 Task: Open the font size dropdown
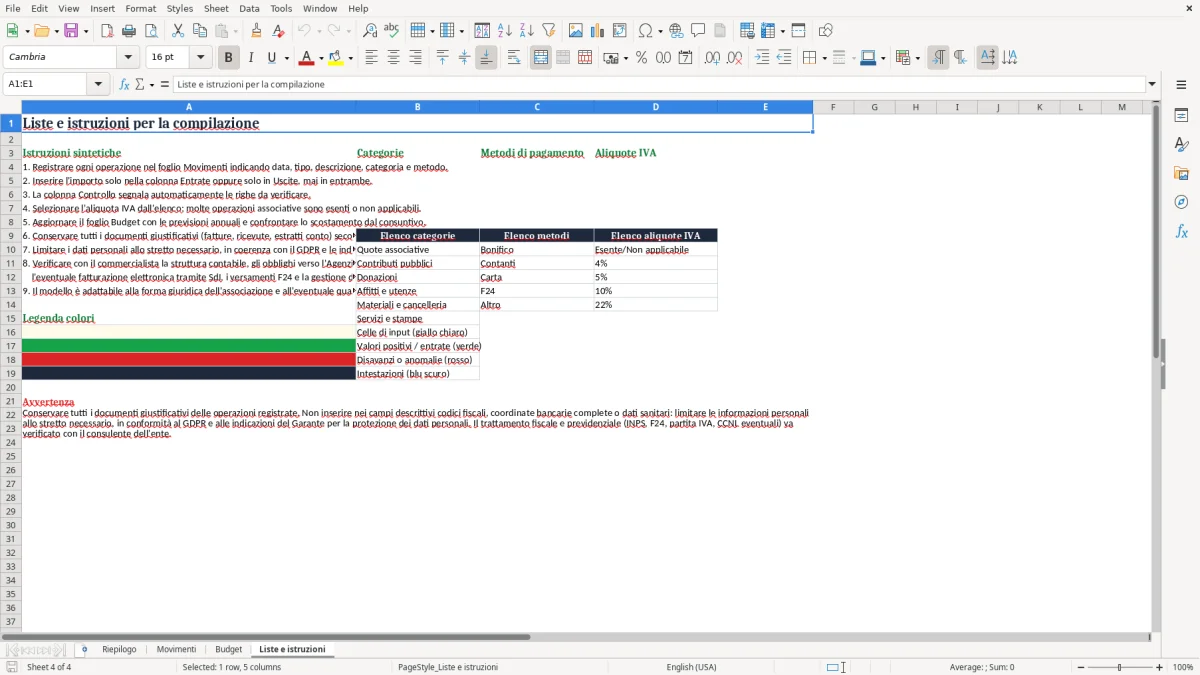(200, 58)
